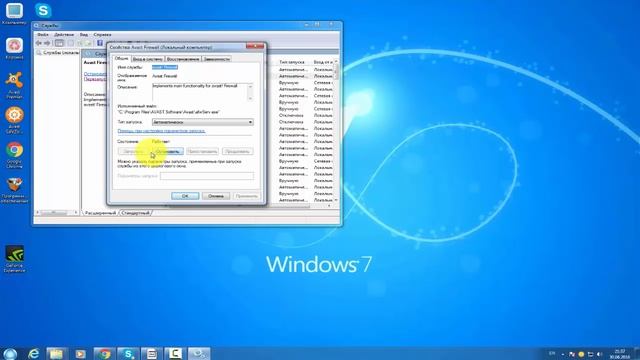
Task: Click the Остановить button in dialog
Action: (x=167, y=151)
